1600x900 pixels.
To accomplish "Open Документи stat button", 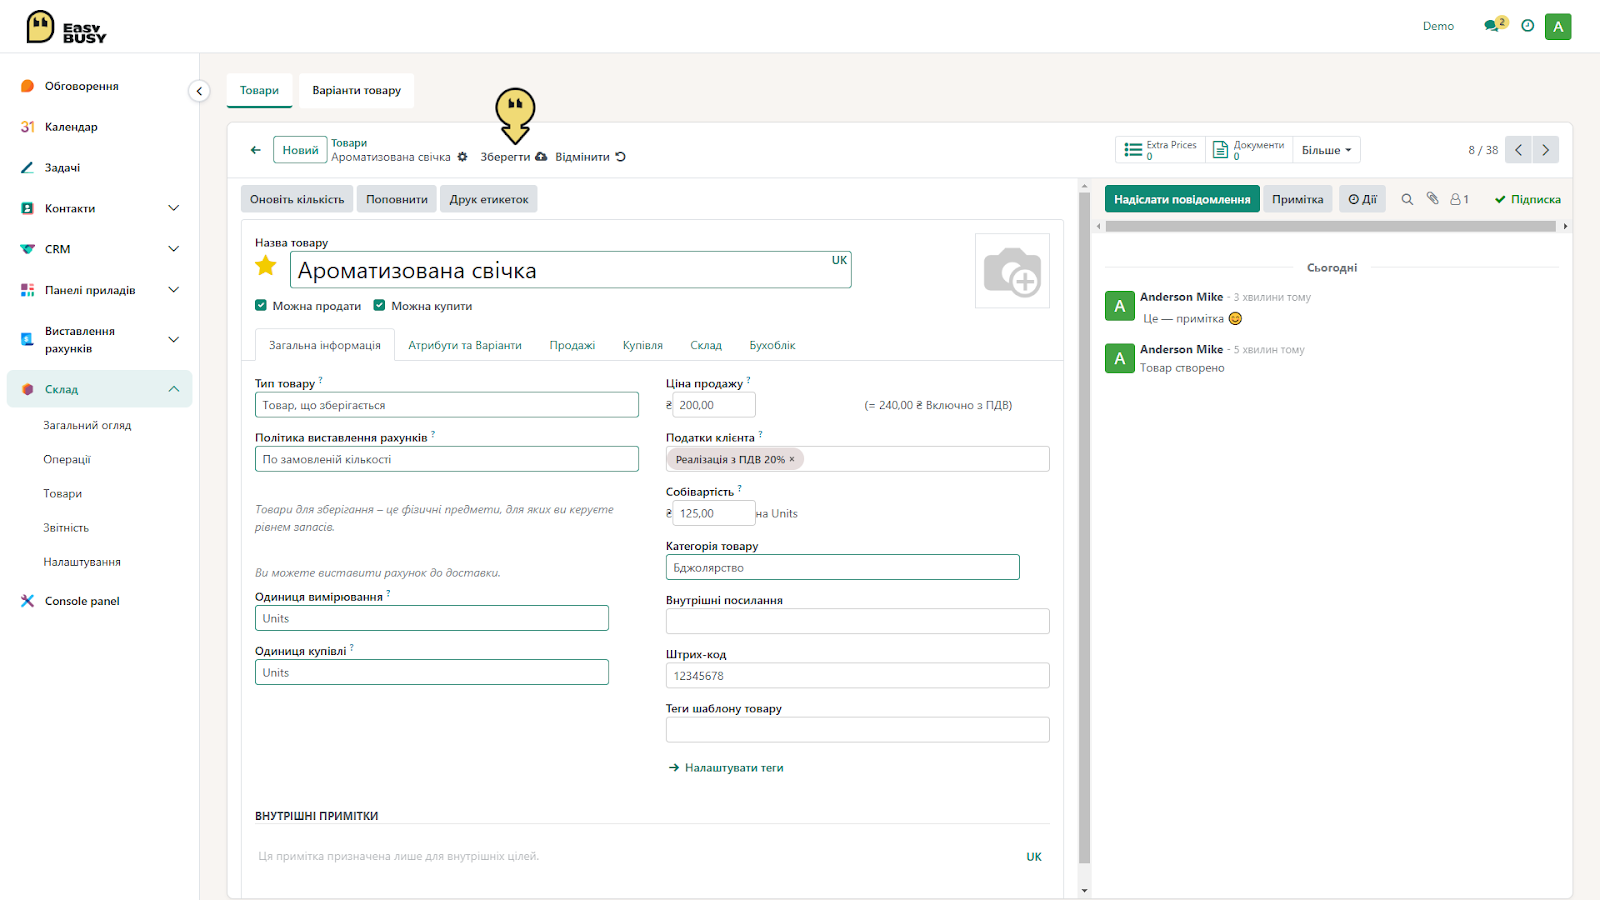I will tap(1248, 150).
